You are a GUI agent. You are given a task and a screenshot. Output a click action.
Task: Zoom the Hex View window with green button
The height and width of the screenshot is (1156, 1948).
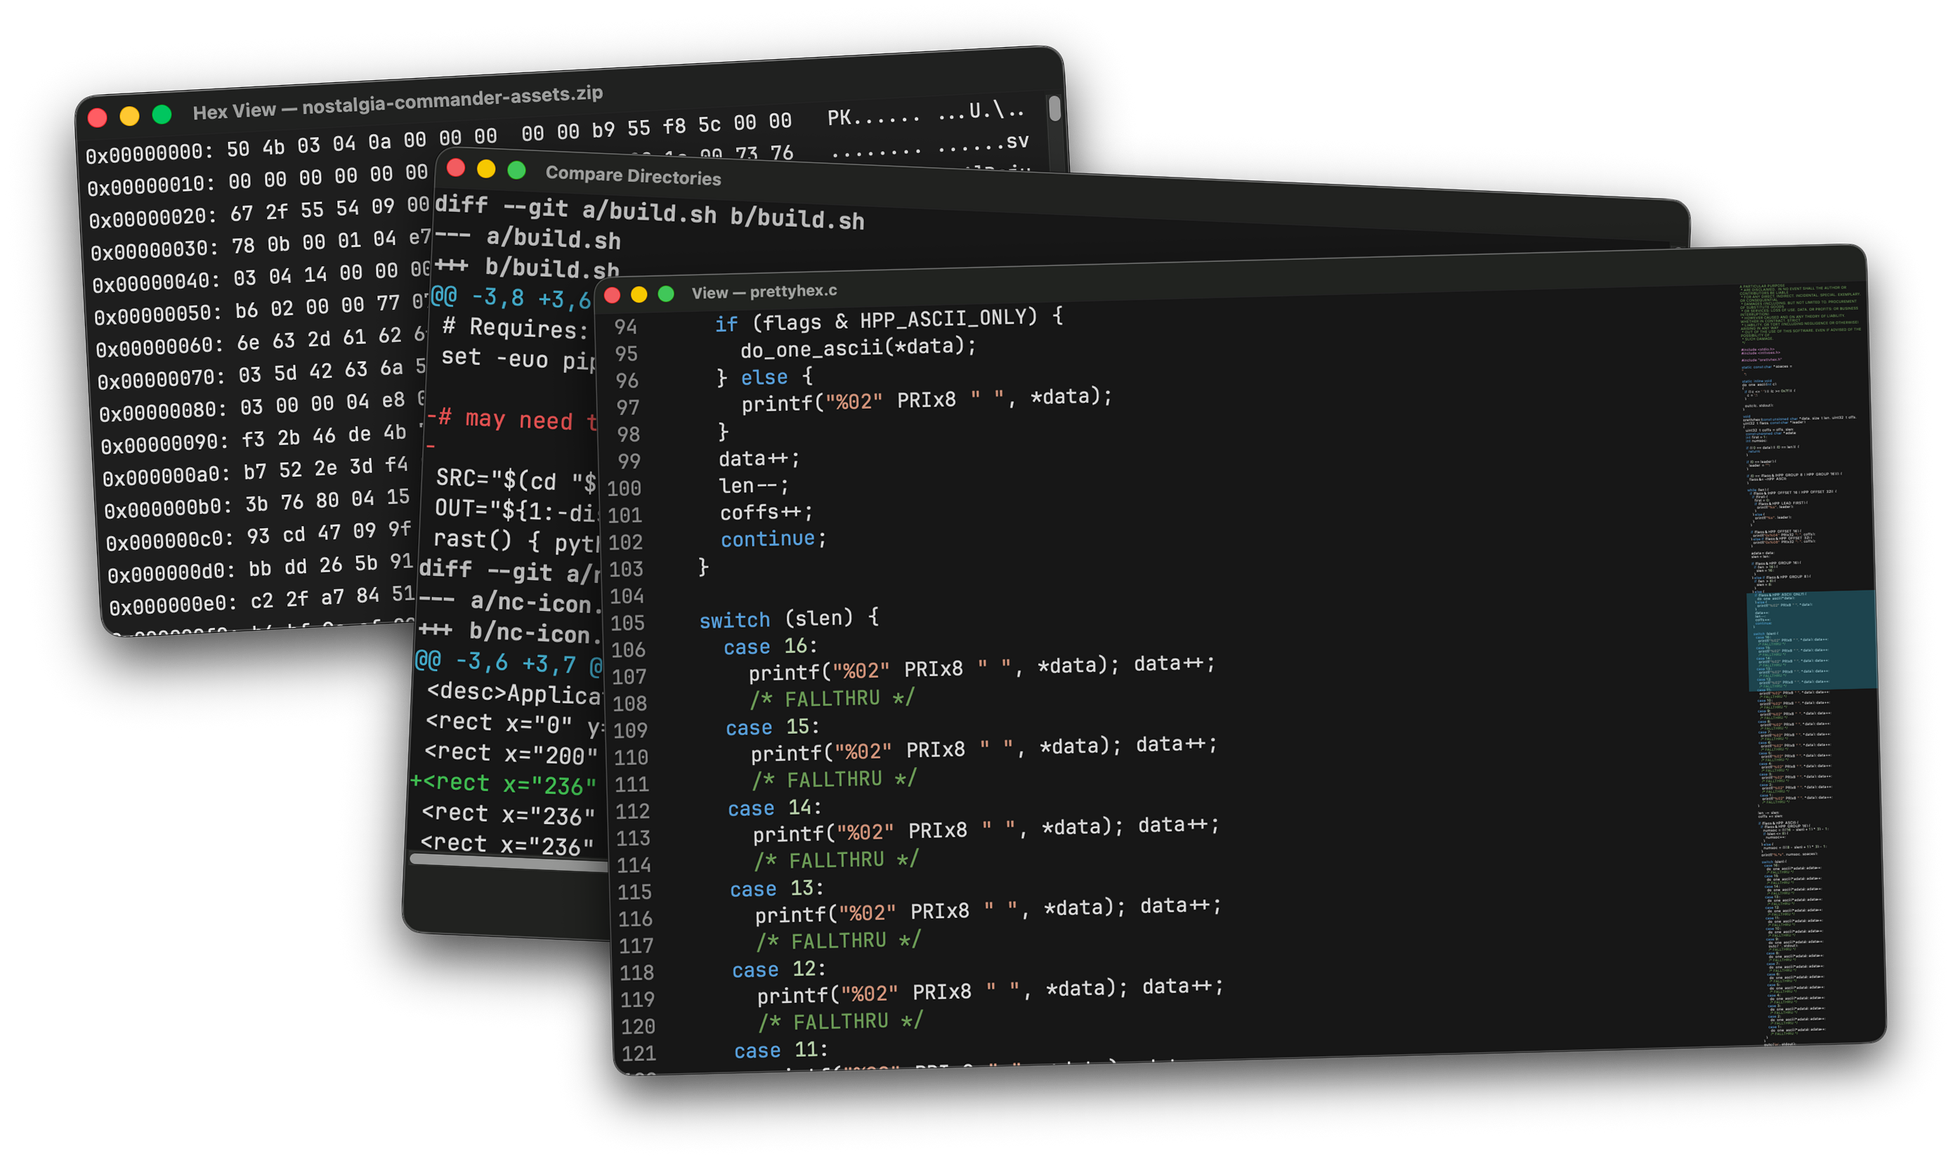point(161,114)
